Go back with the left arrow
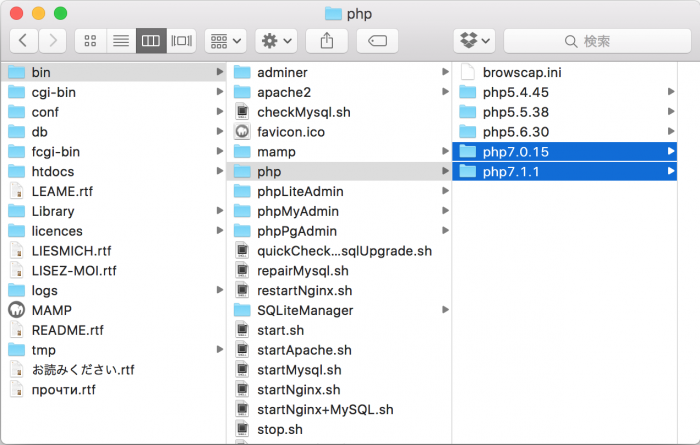This screenshot has height=445, width=700. pyautogui.click(x=24, y=41)
